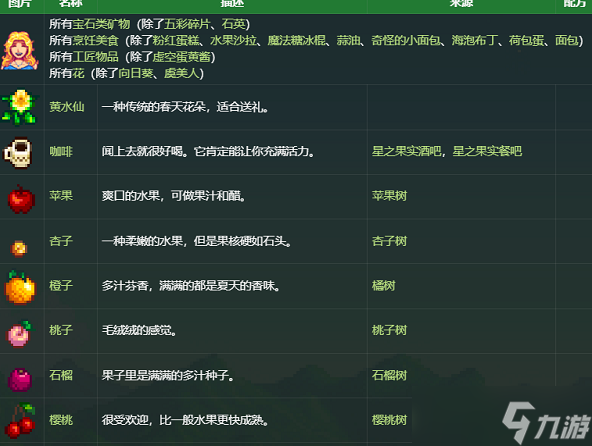Viewport: 592px width, 446px height.
Task: Follow the 樱桃树 source link
Action: [389, 420]
